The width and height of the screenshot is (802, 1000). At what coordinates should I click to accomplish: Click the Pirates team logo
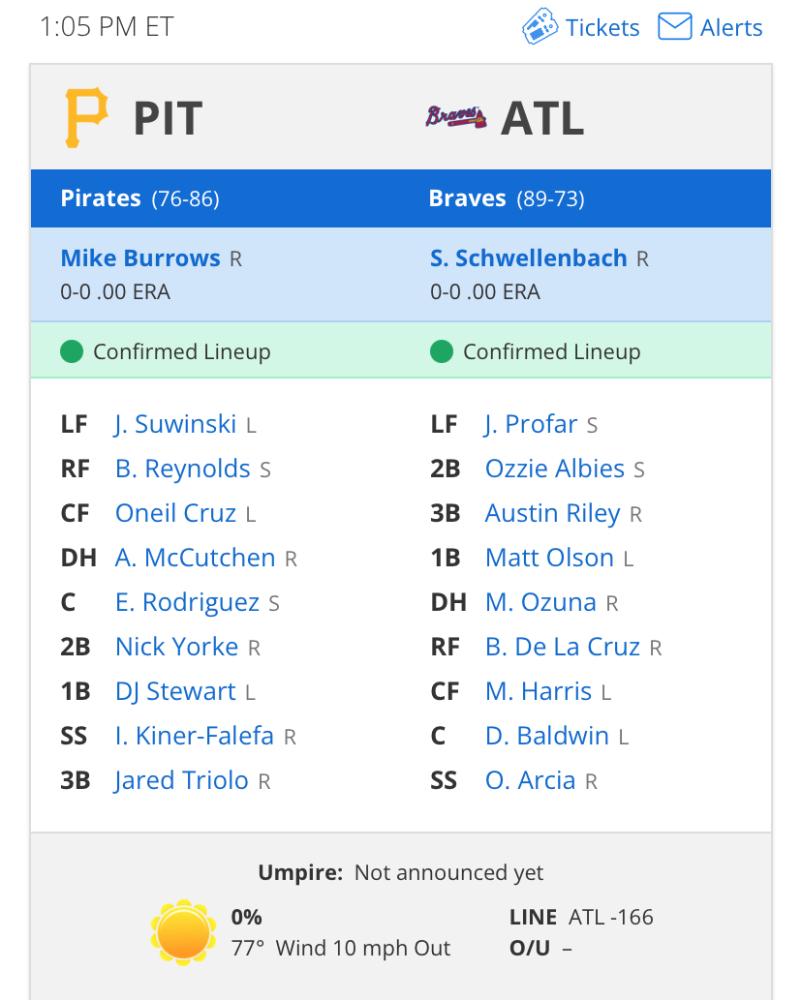click(86, 118)
